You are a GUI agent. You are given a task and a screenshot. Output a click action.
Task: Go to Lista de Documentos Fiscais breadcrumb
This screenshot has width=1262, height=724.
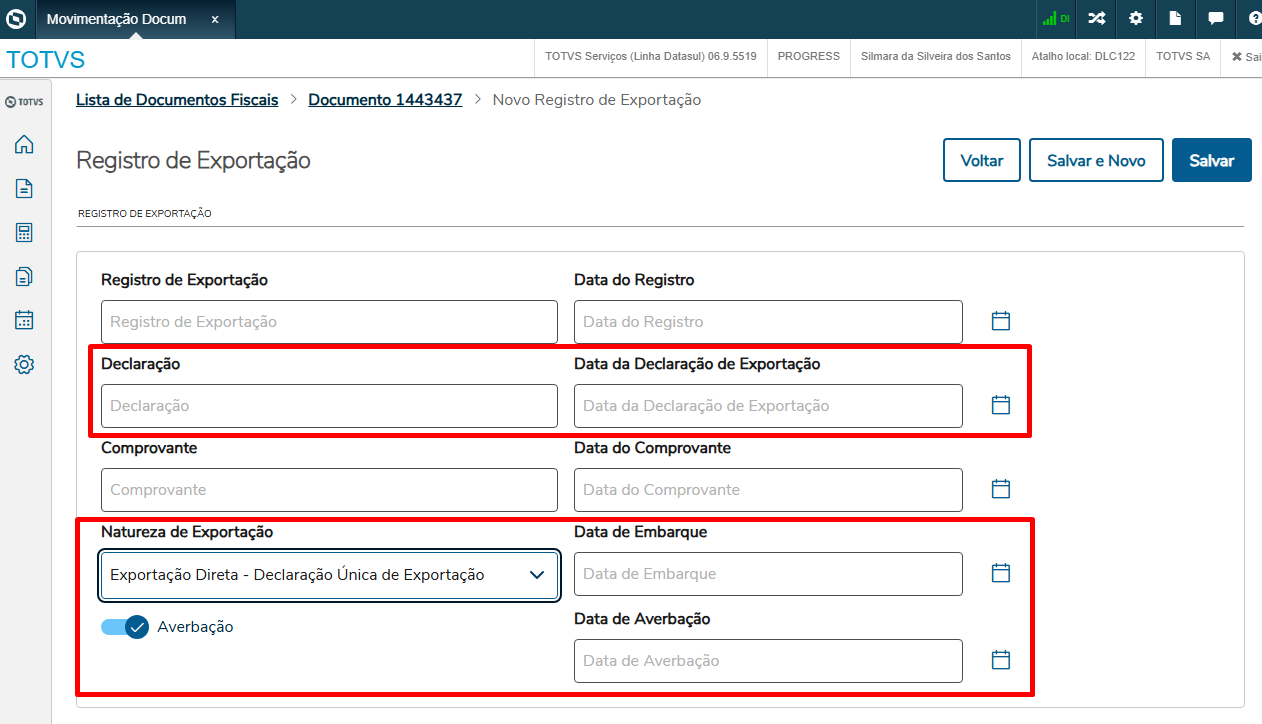tap(178, 100)
